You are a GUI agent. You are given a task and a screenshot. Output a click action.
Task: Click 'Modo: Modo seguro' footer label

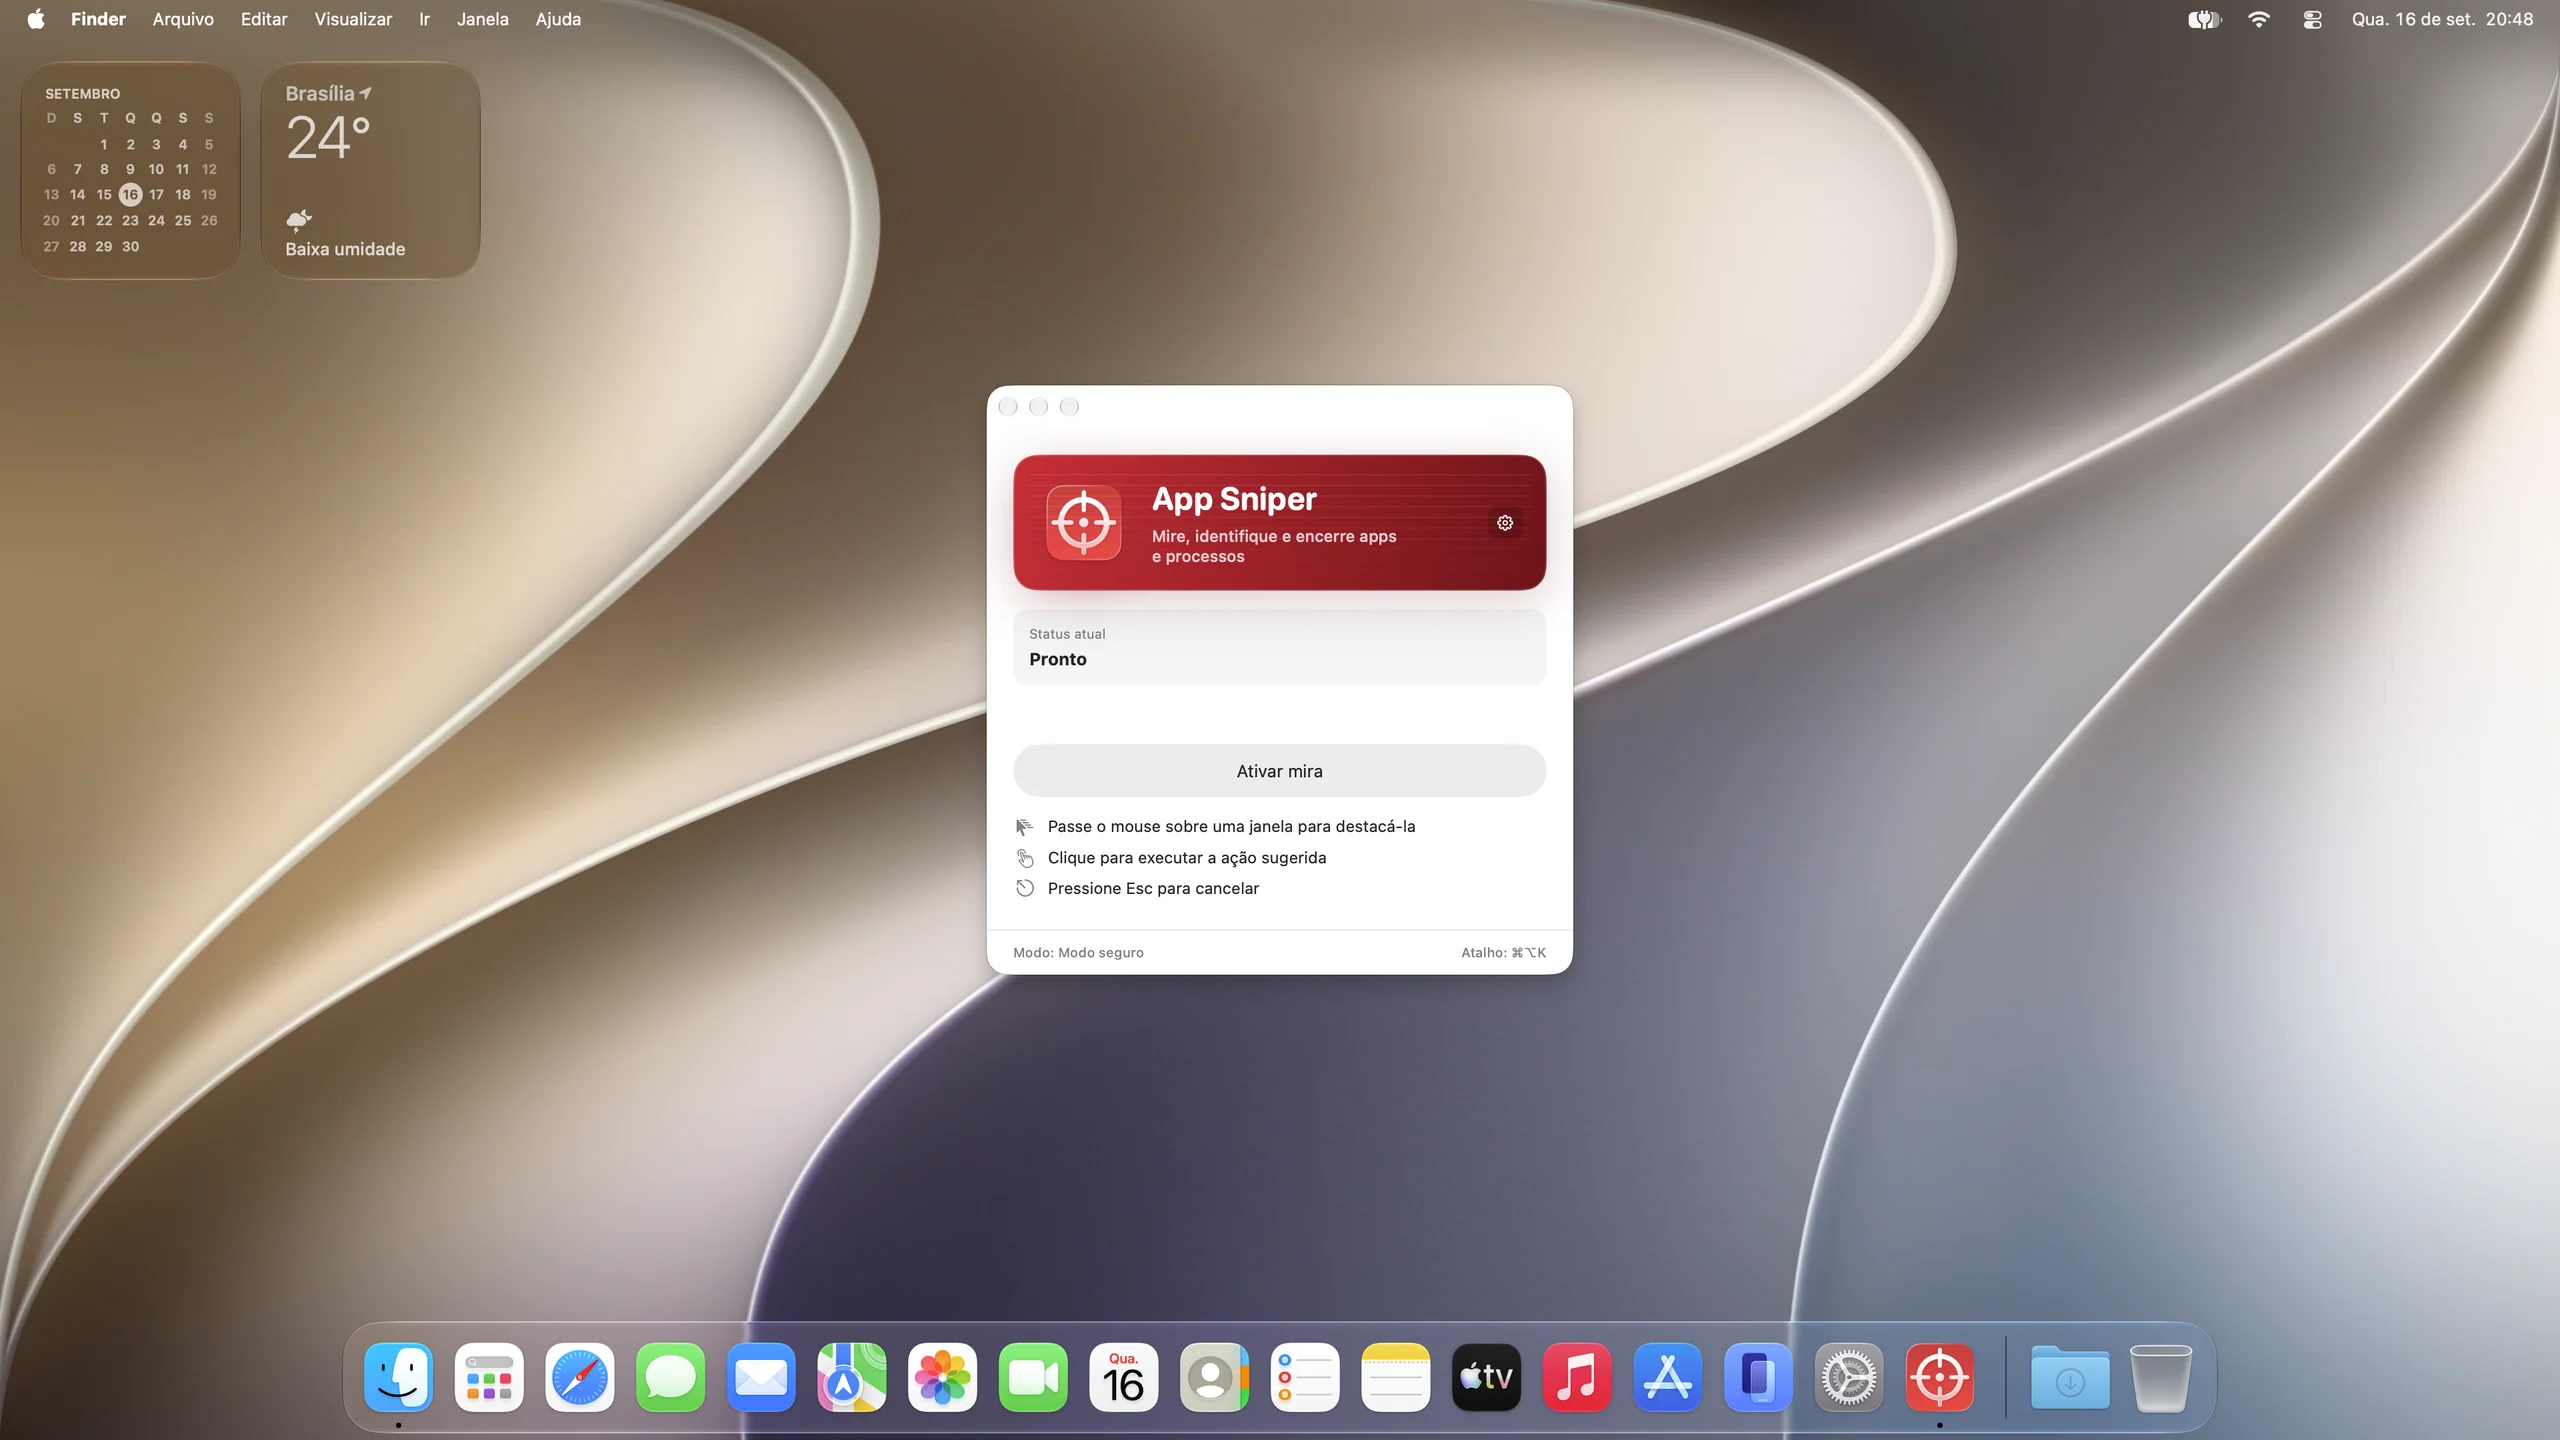click(1078, 953)
